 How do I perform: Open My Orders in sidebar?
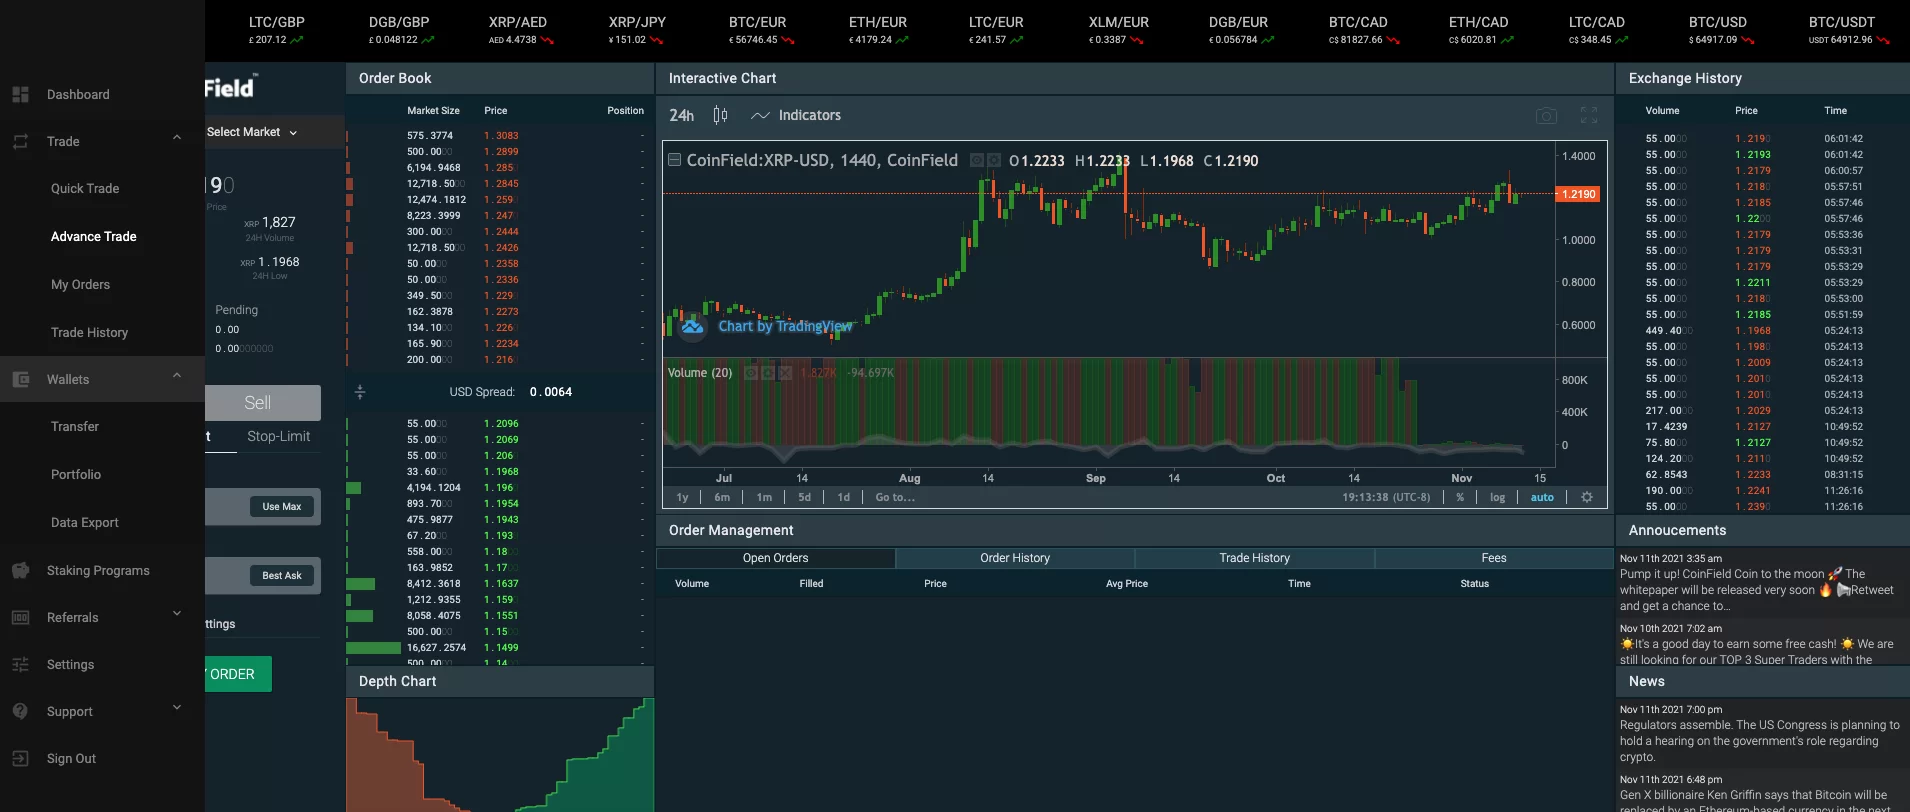pyautogui.click(x=80, y=284)
